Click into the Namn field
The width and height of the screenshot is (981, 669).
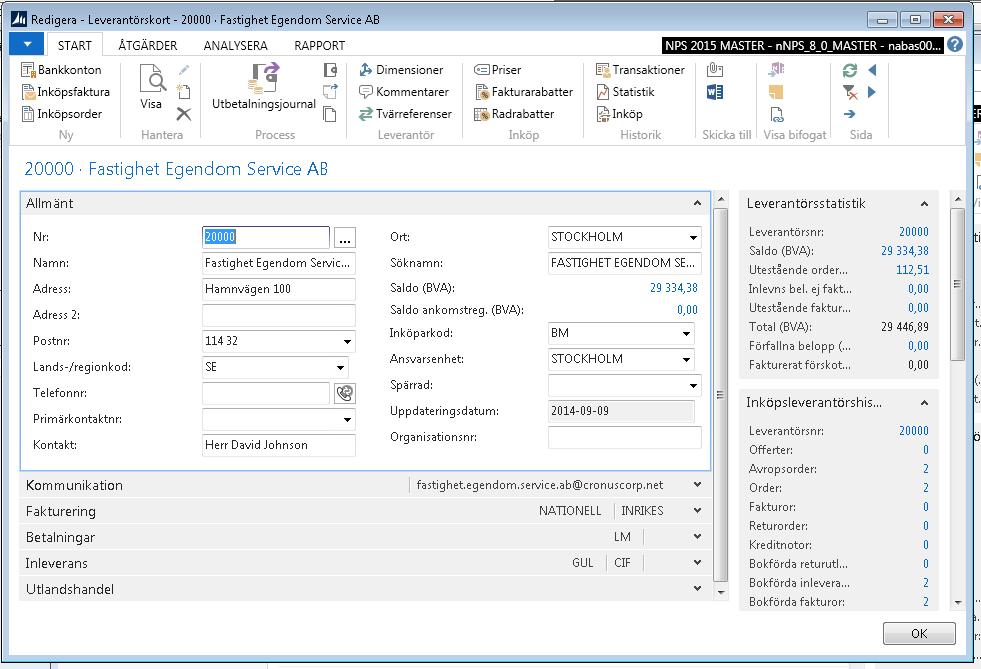(278, 263)
